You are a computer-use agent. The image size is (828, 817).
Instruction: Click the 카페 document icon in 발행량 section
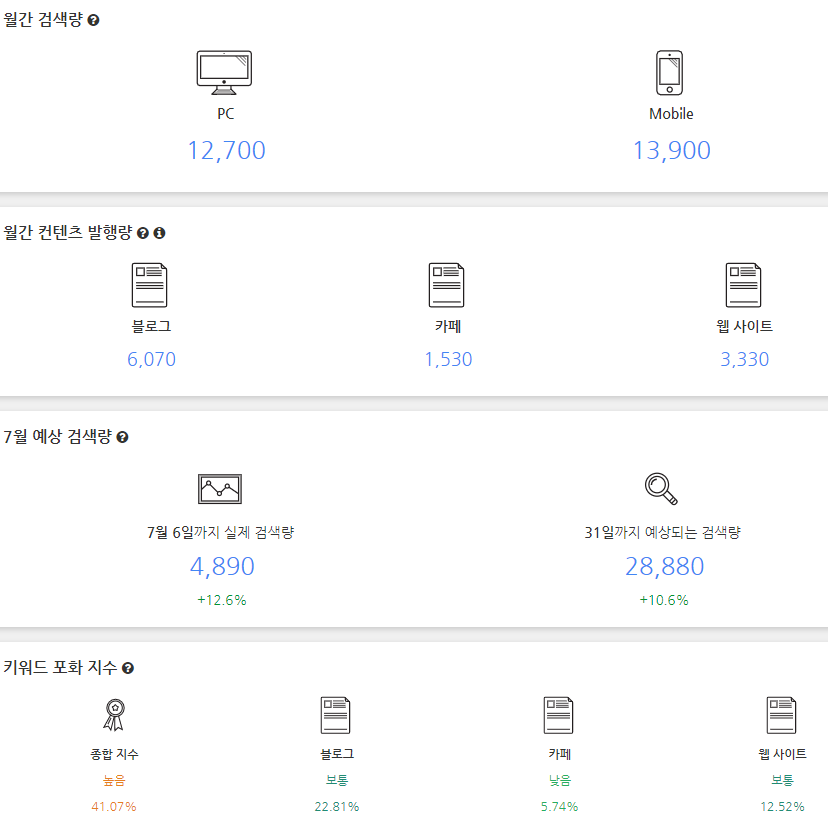tap(447, 285)
